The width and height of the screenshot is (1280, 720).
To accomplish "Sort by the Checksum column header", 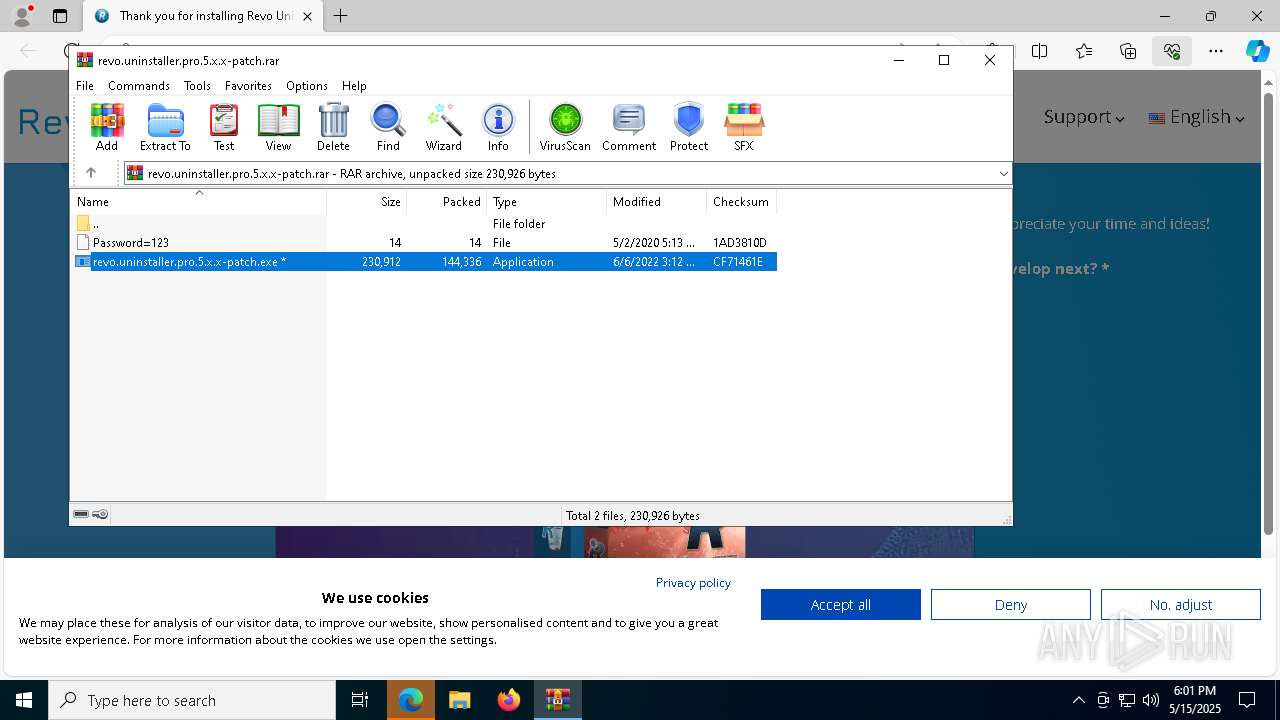I will tap(742, 201).
